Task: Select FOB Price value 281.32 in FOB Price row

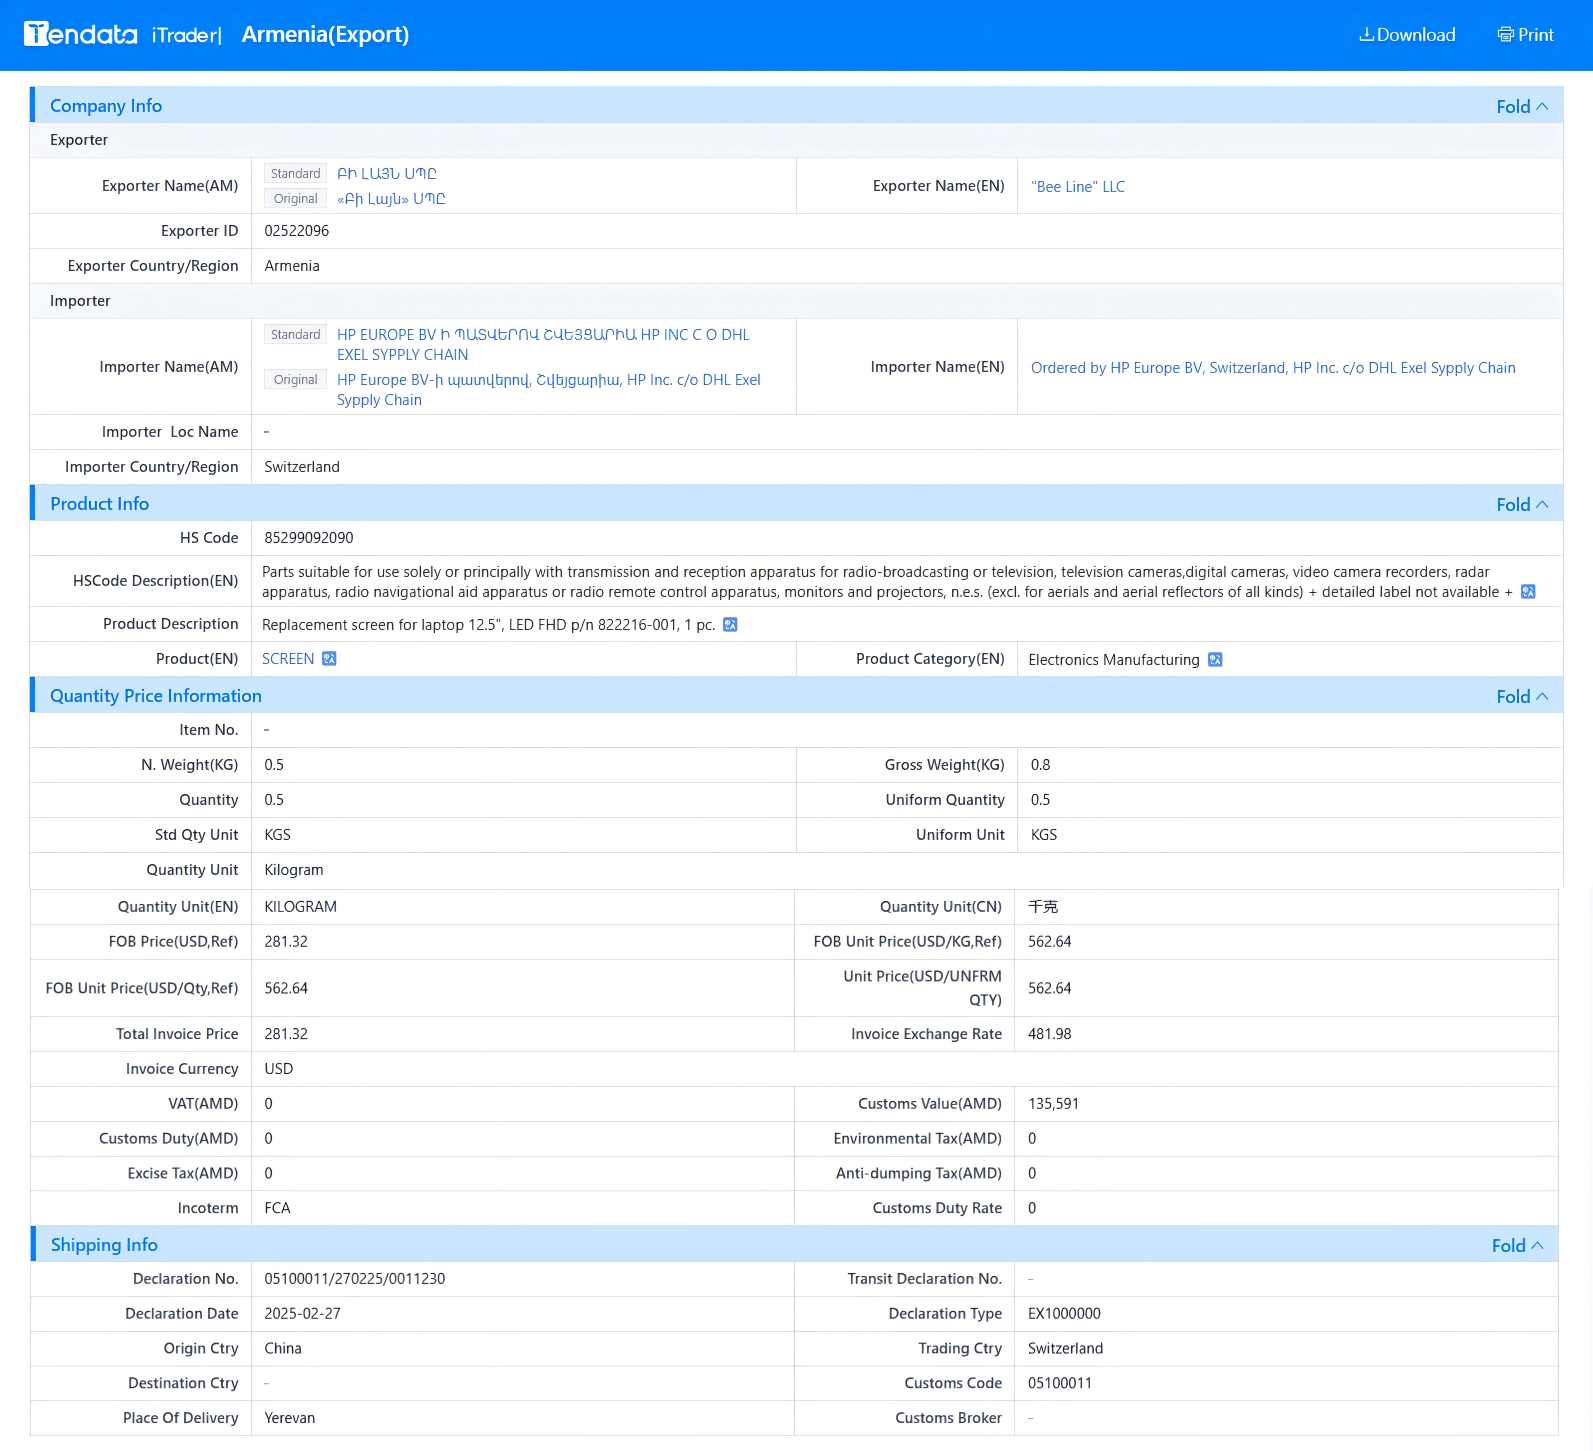Action: pyautogui.click(x=286, y=942)
